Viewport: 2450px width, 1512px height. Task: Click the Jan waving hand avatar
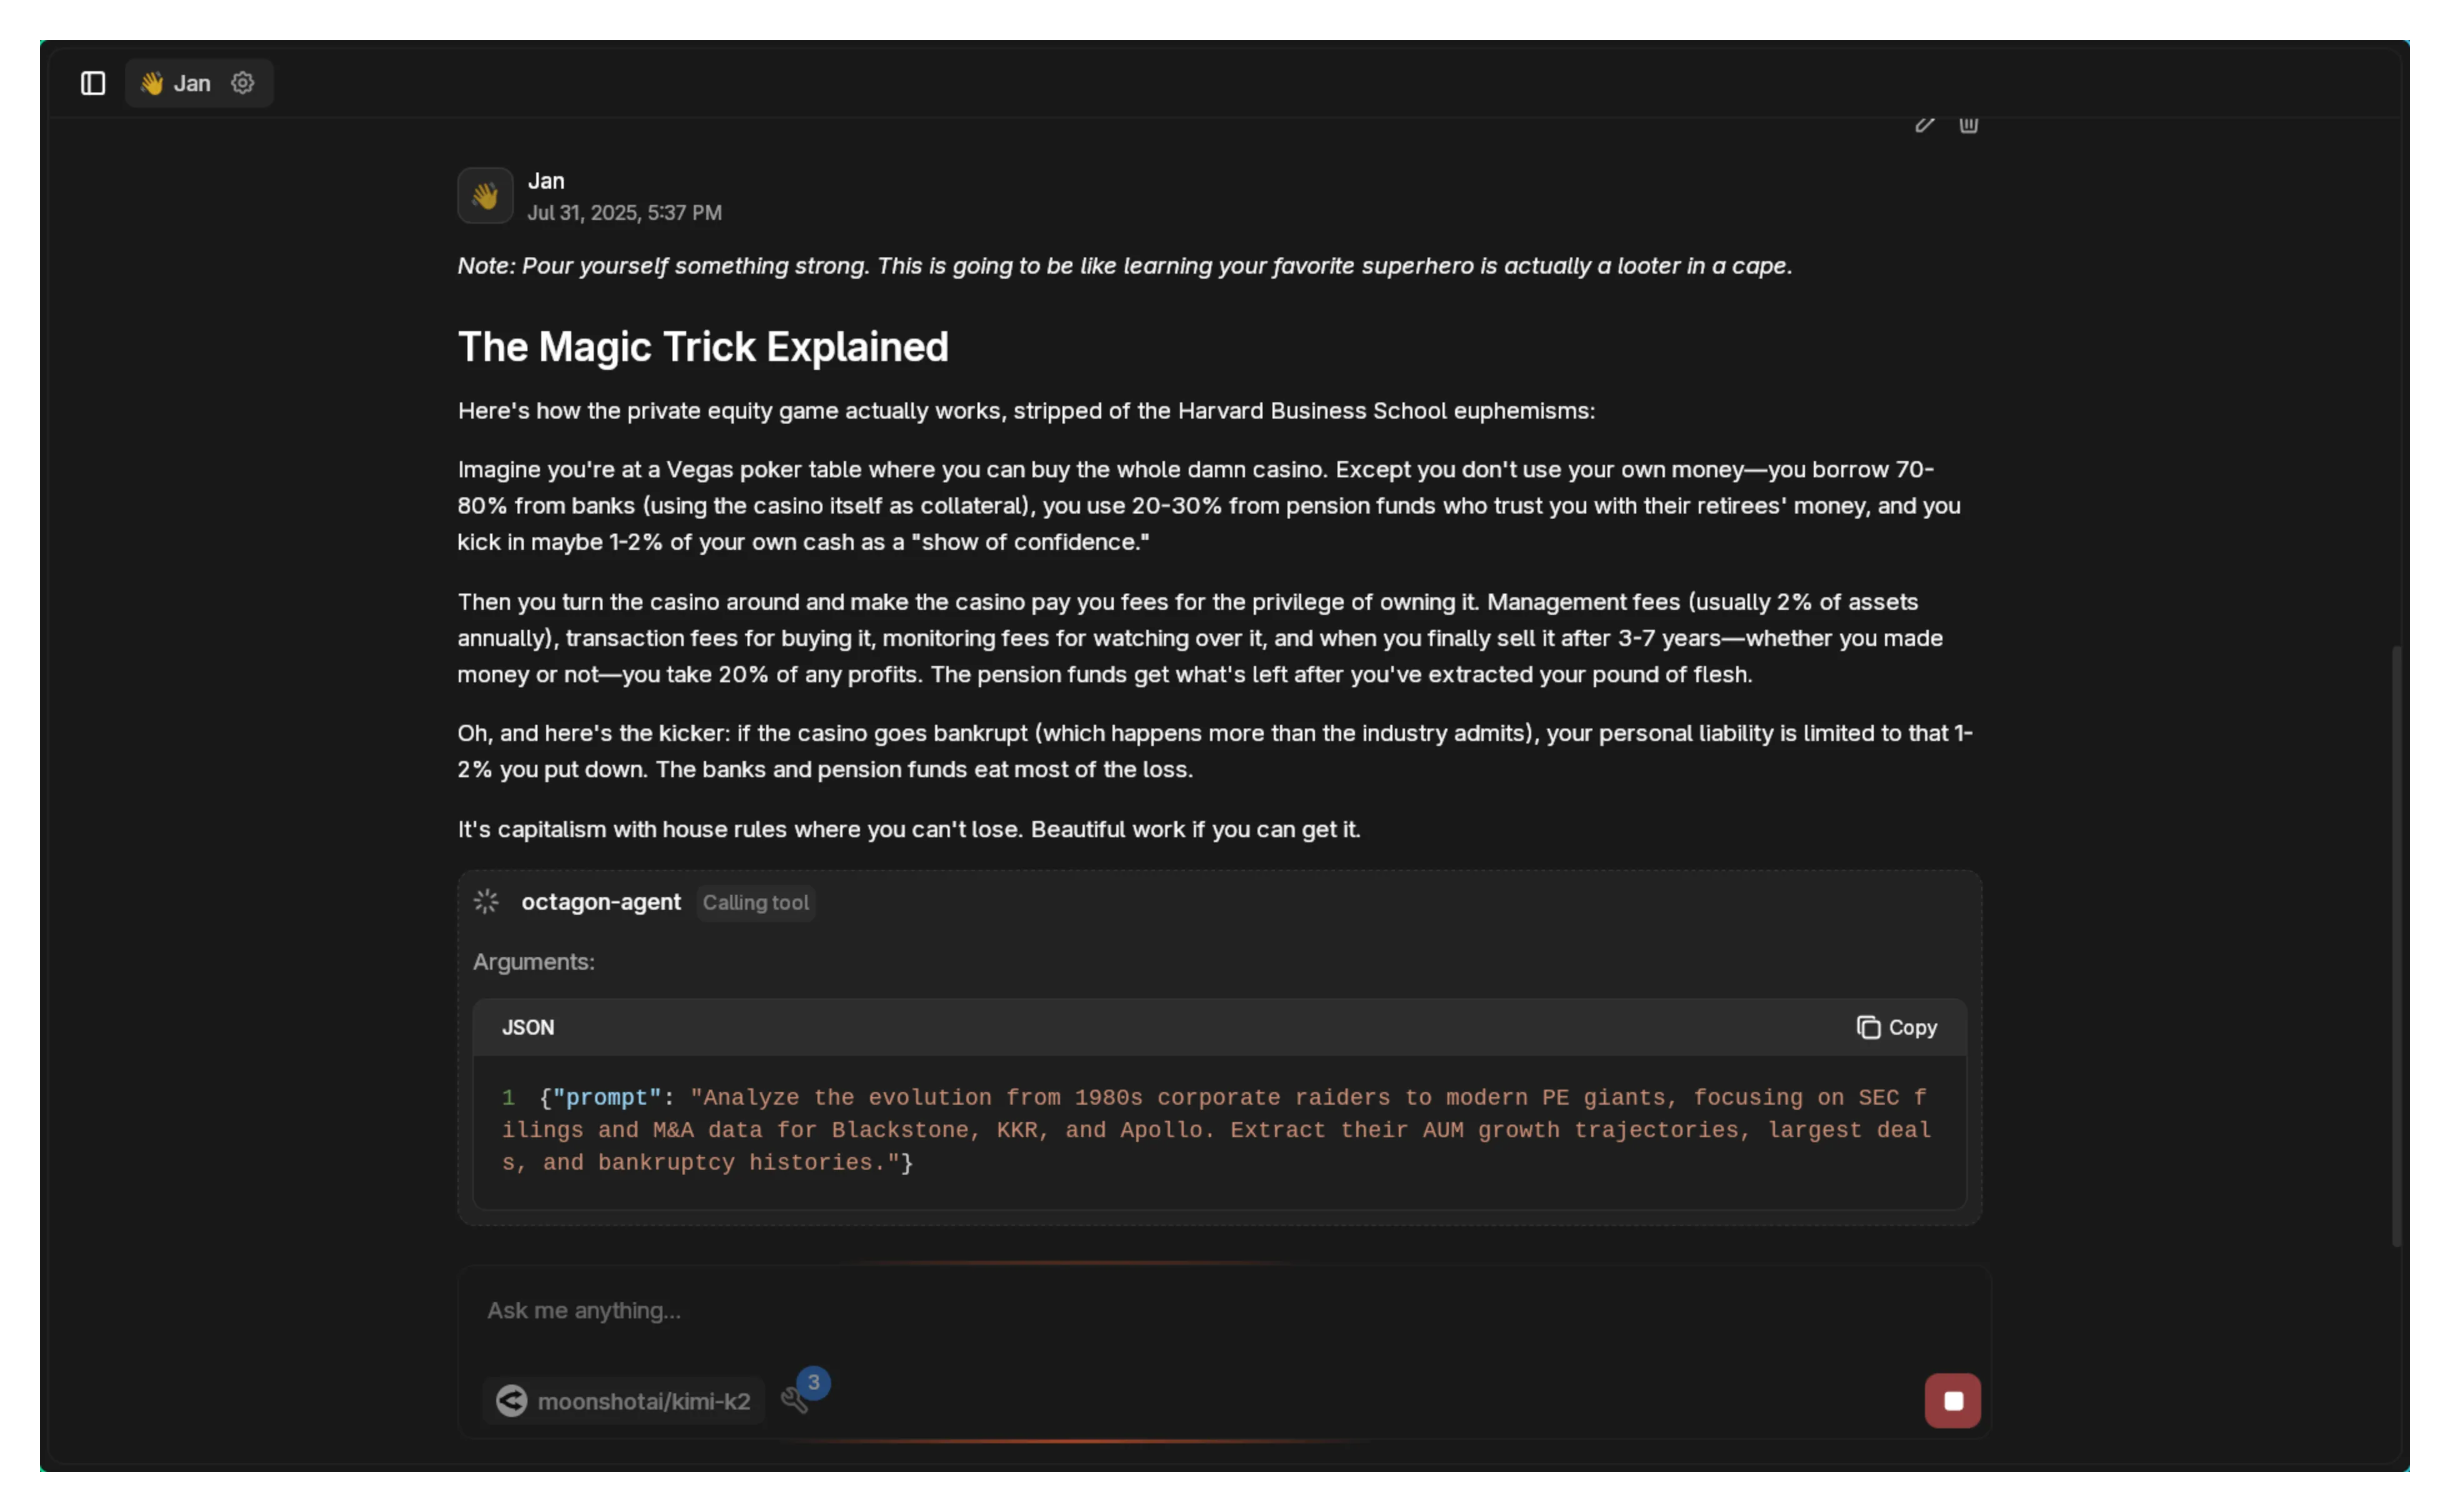click(x=485, y=195)
